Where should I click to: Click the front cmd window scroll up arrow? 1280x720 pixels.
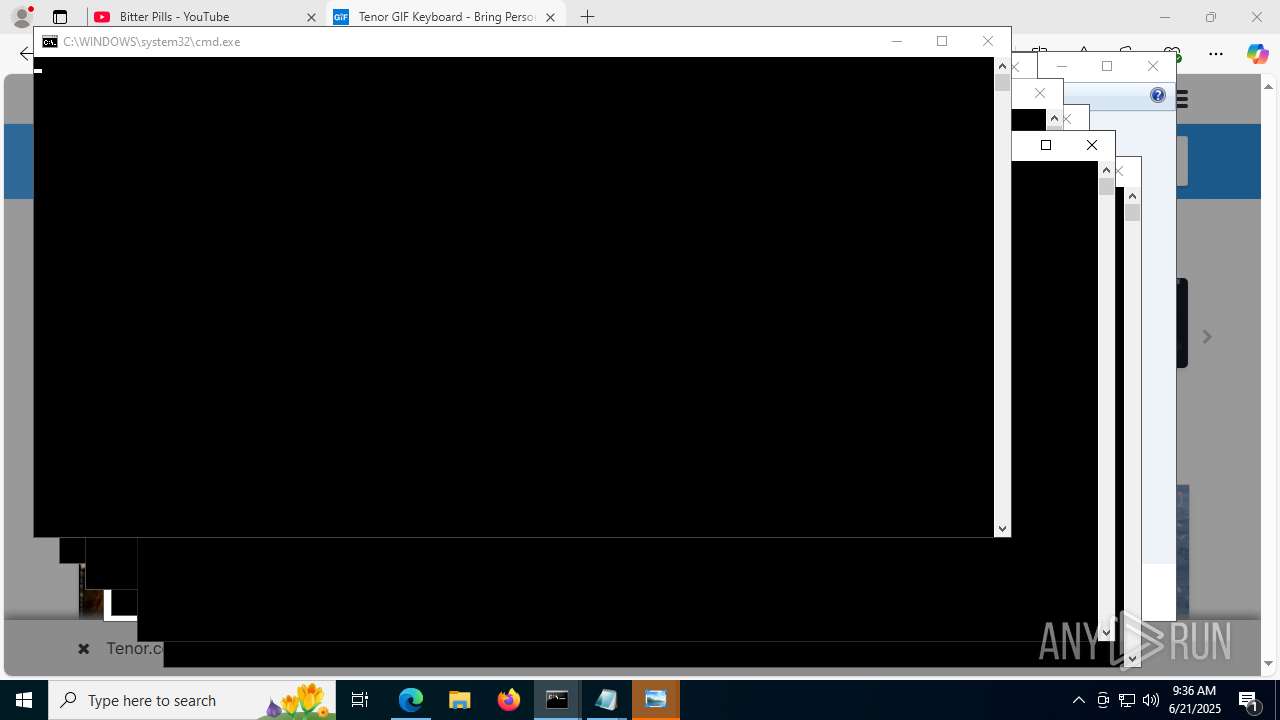[x=1002, y=65]
